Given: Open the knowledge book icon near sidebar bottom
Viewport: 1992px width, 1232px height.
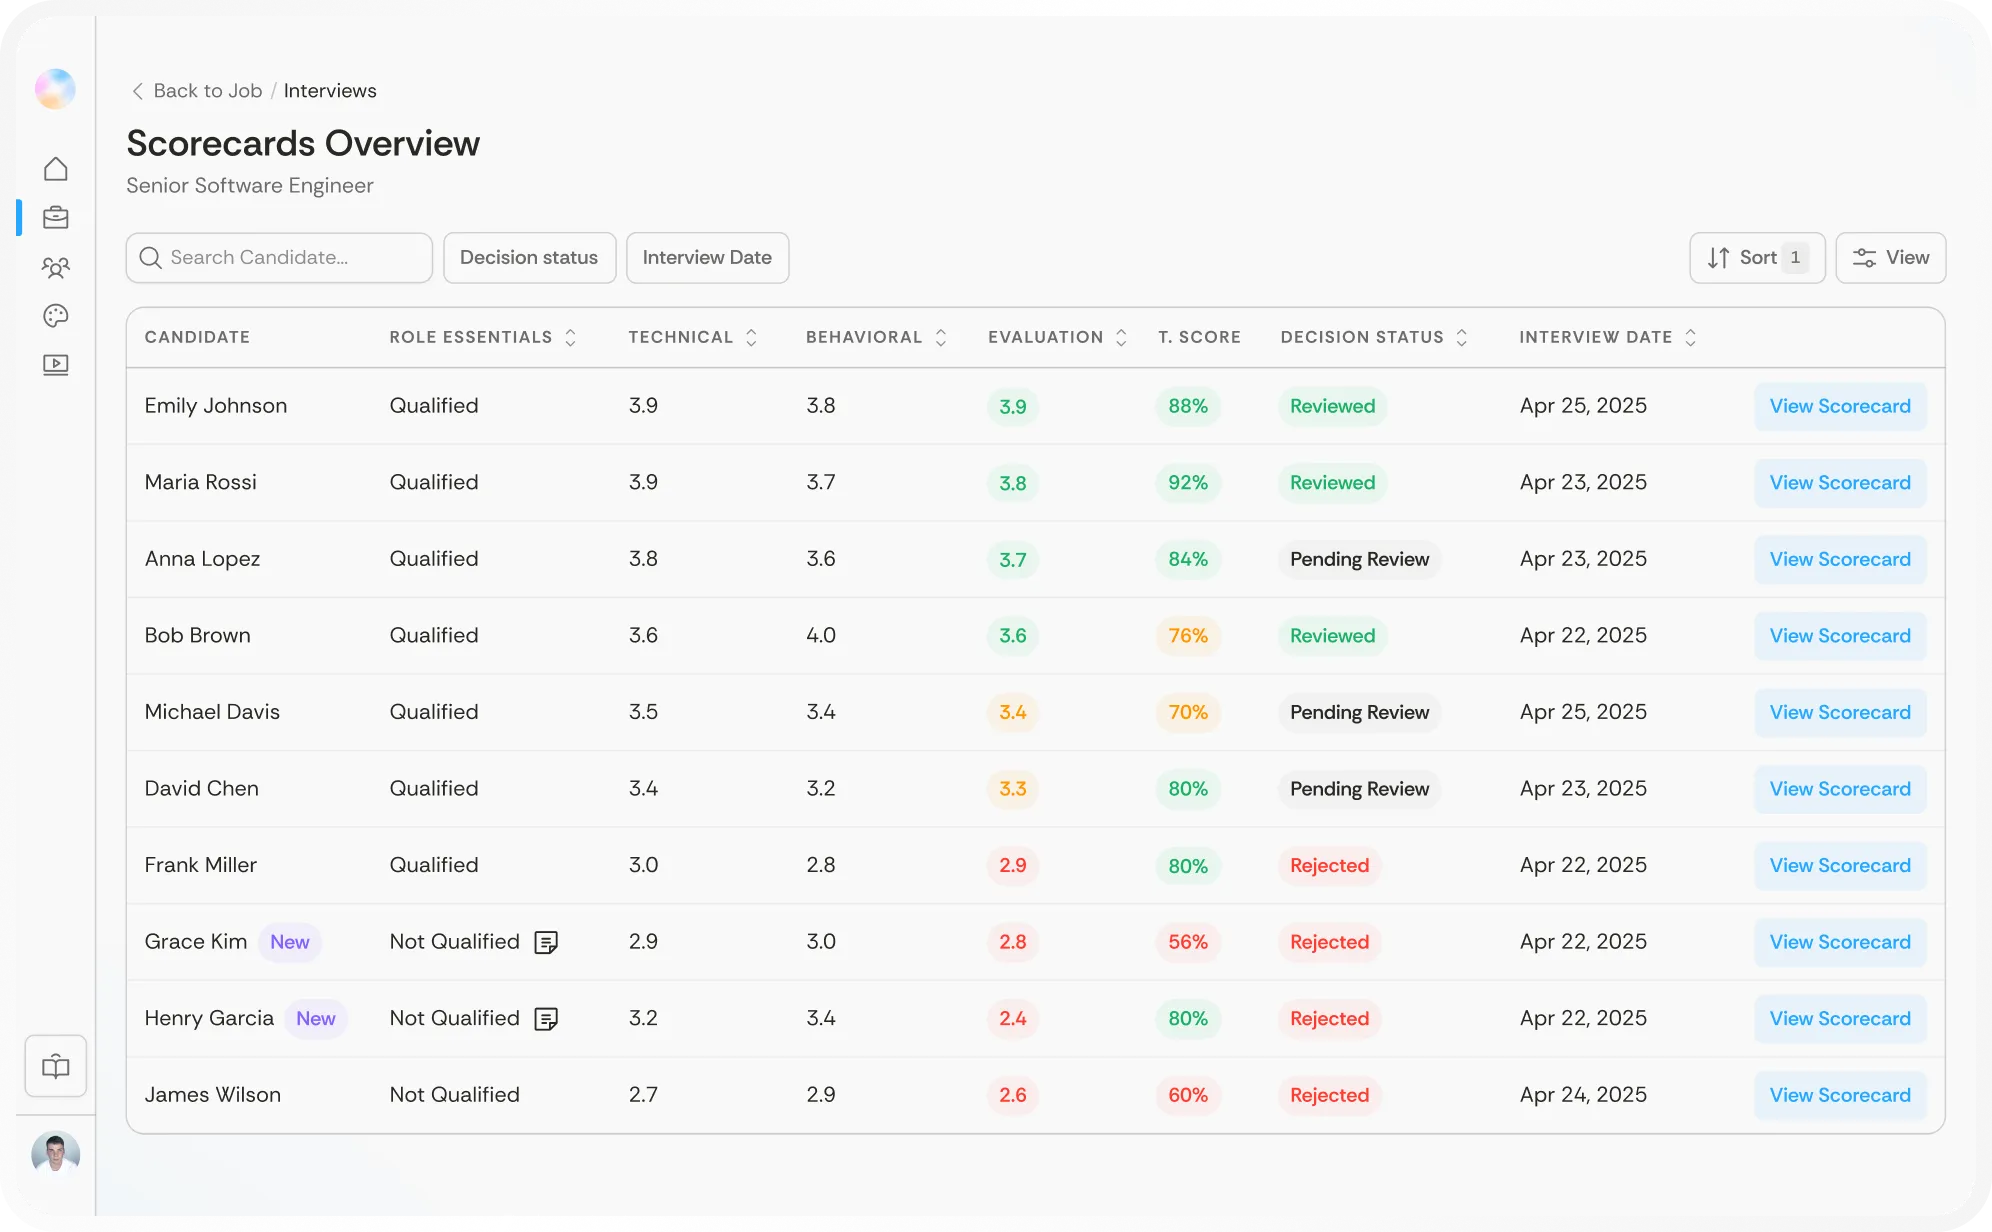Looking at the screenshot, I should (55, 1066).
